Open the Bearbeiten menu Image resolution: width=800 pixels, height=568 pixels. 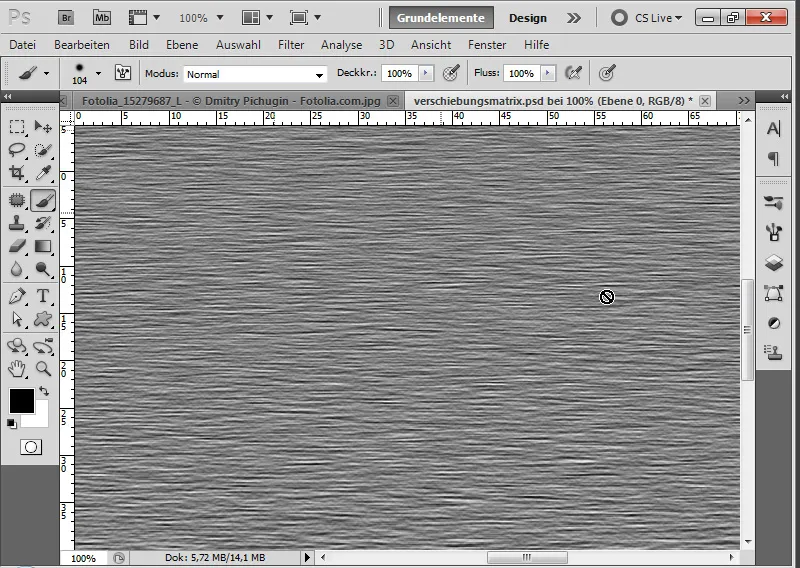point(82,45)
